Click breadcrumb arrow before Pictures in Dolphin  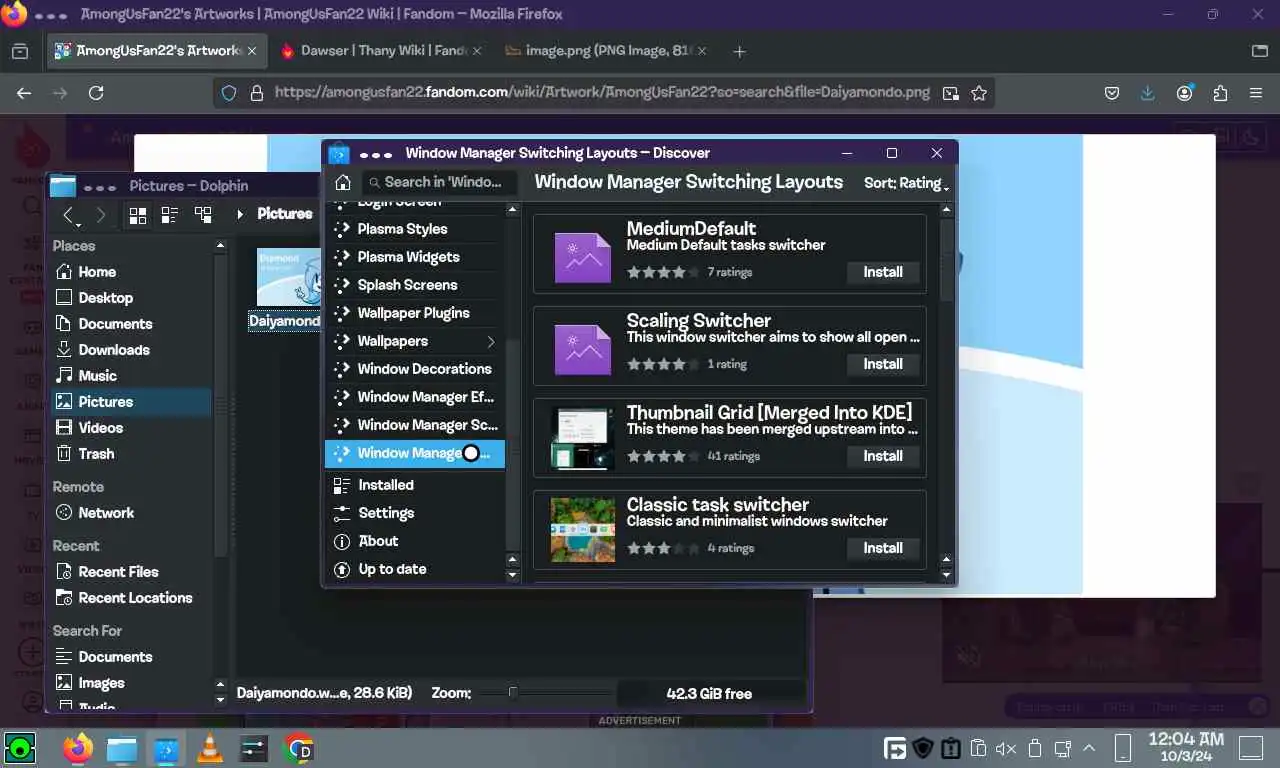pos(240,214)
